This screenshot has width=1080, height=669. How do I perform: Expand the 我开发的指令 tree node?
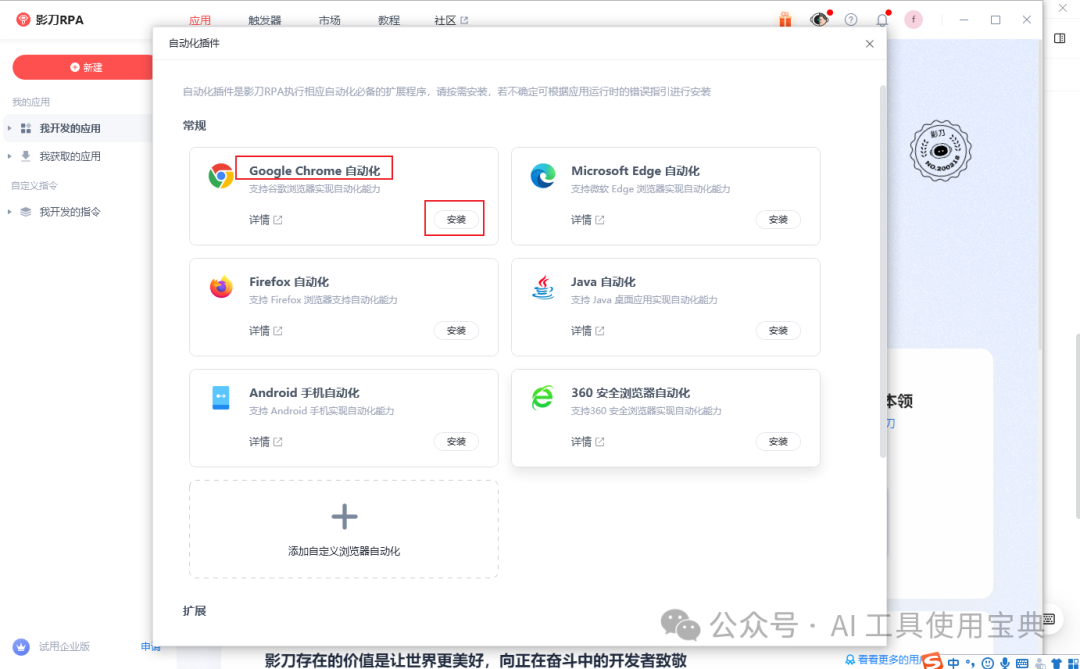point(10,212)
